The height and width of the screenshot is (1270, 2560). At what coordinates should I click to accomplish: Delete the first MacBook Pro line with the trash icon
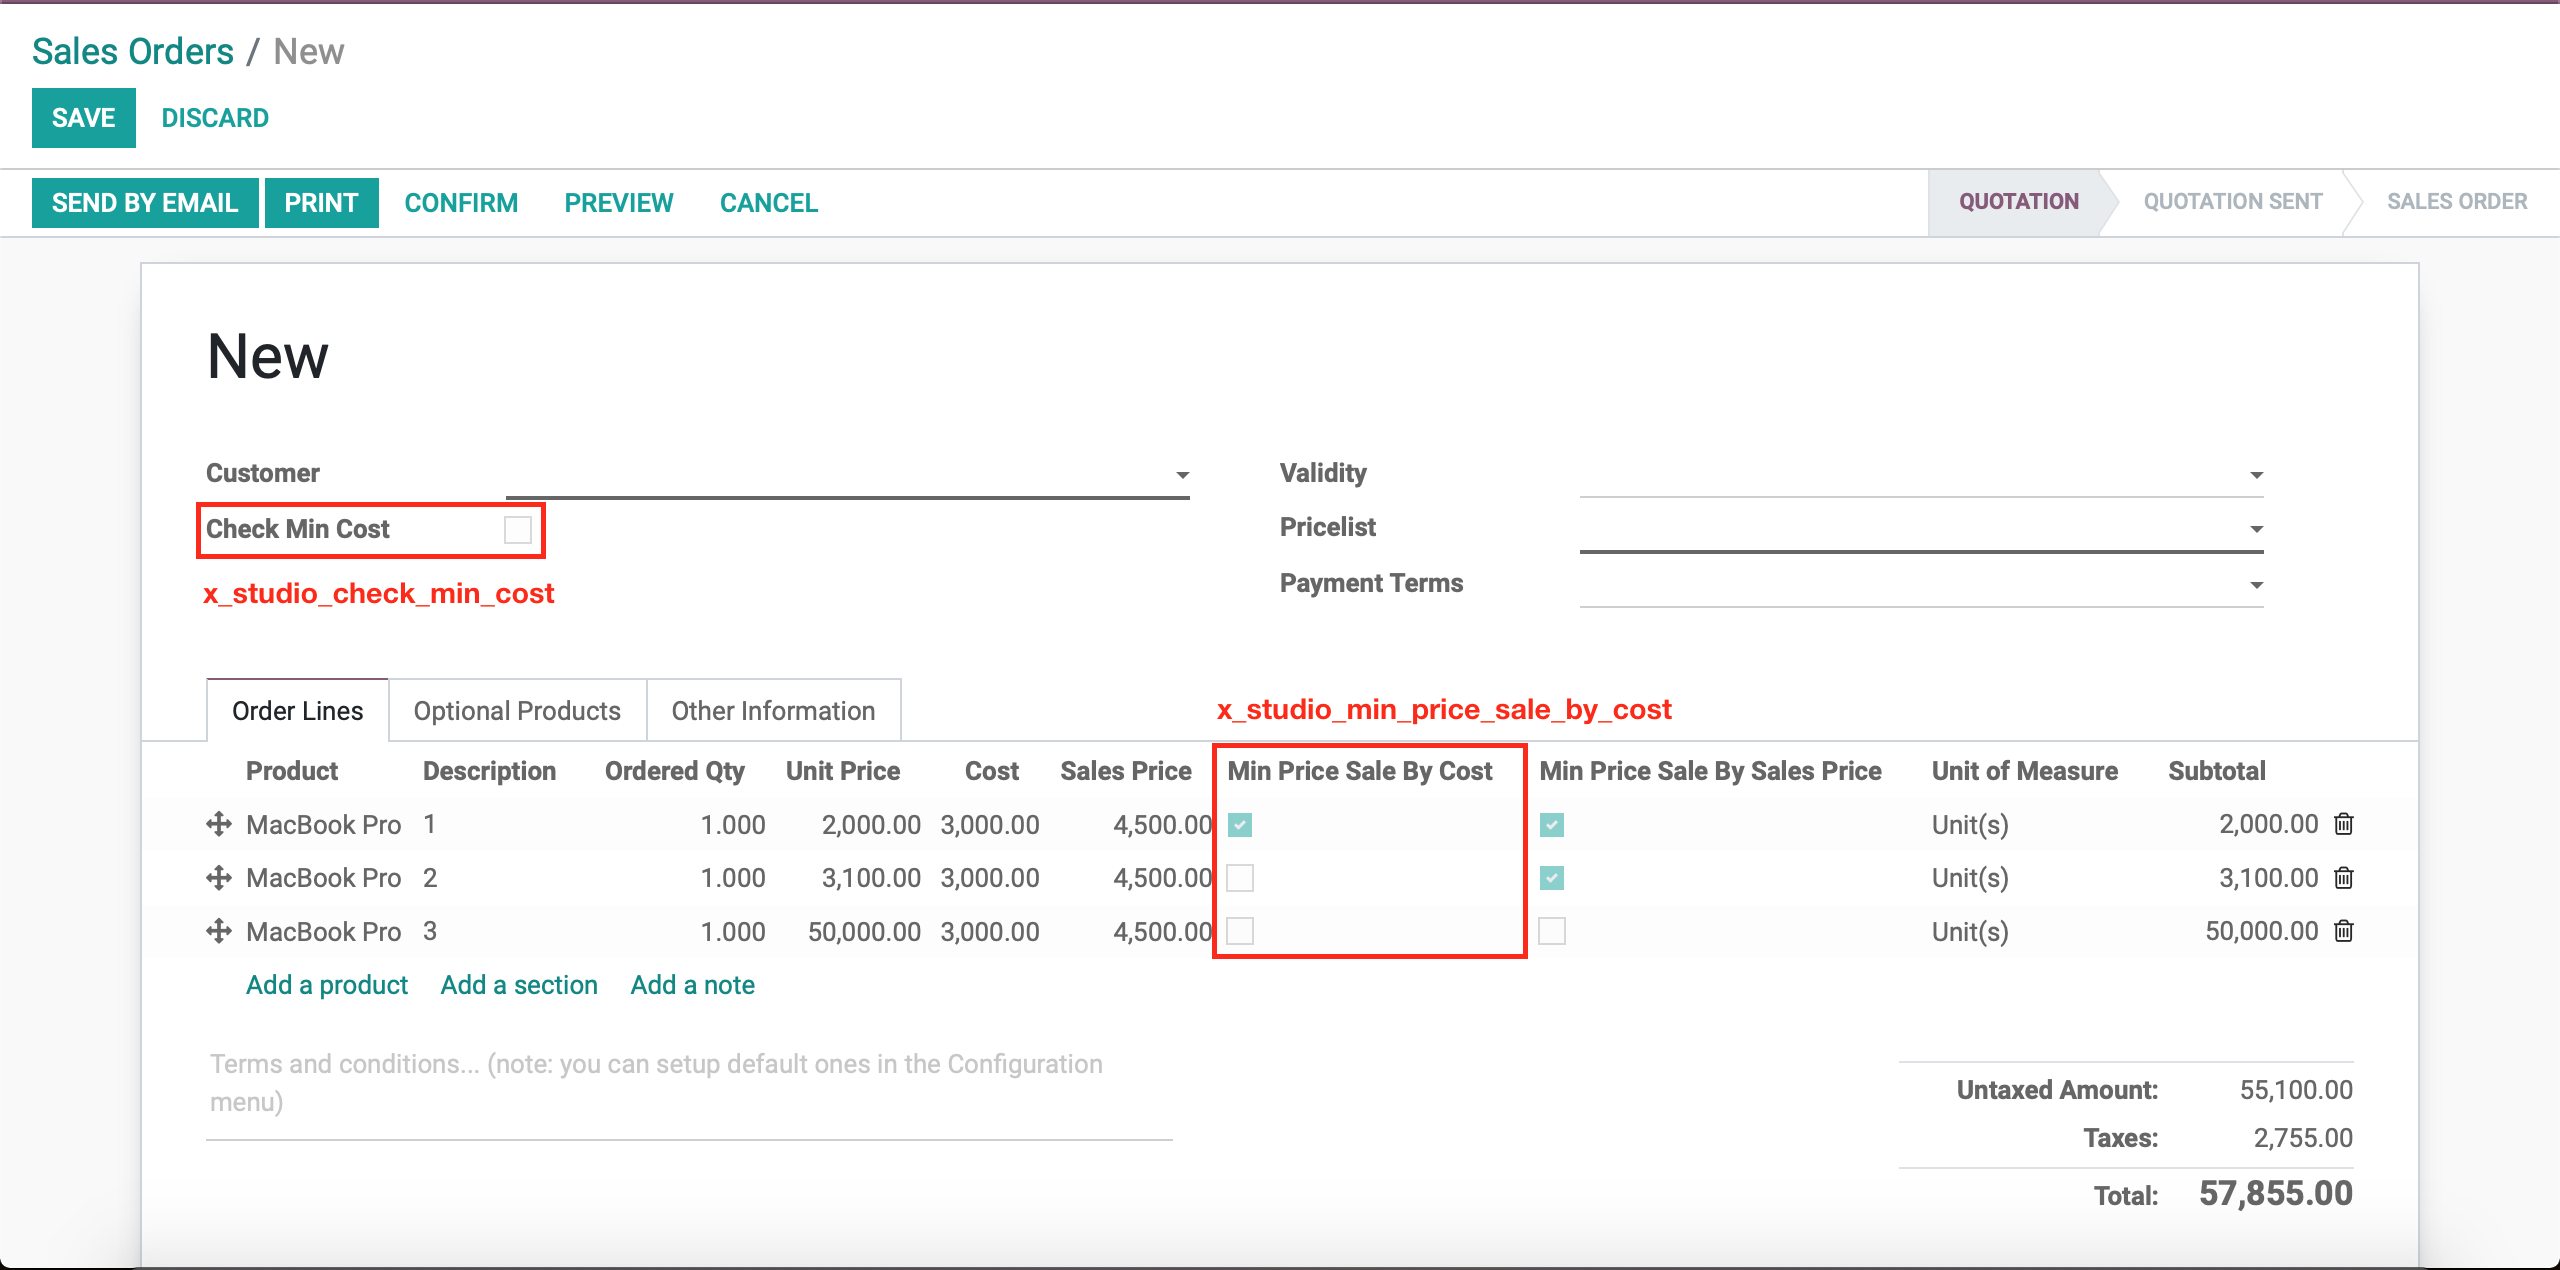coord(2343,824)
